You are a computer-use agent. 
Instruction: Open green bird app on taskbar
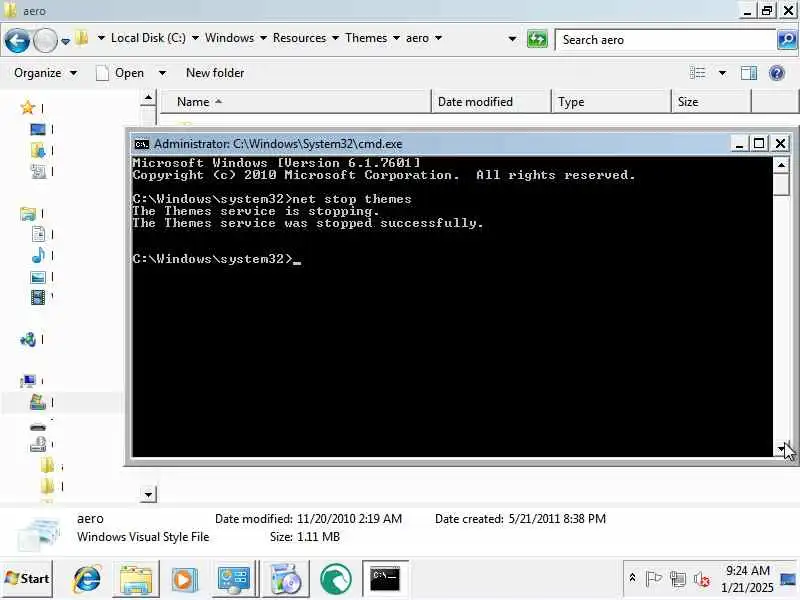click(335, 580)
